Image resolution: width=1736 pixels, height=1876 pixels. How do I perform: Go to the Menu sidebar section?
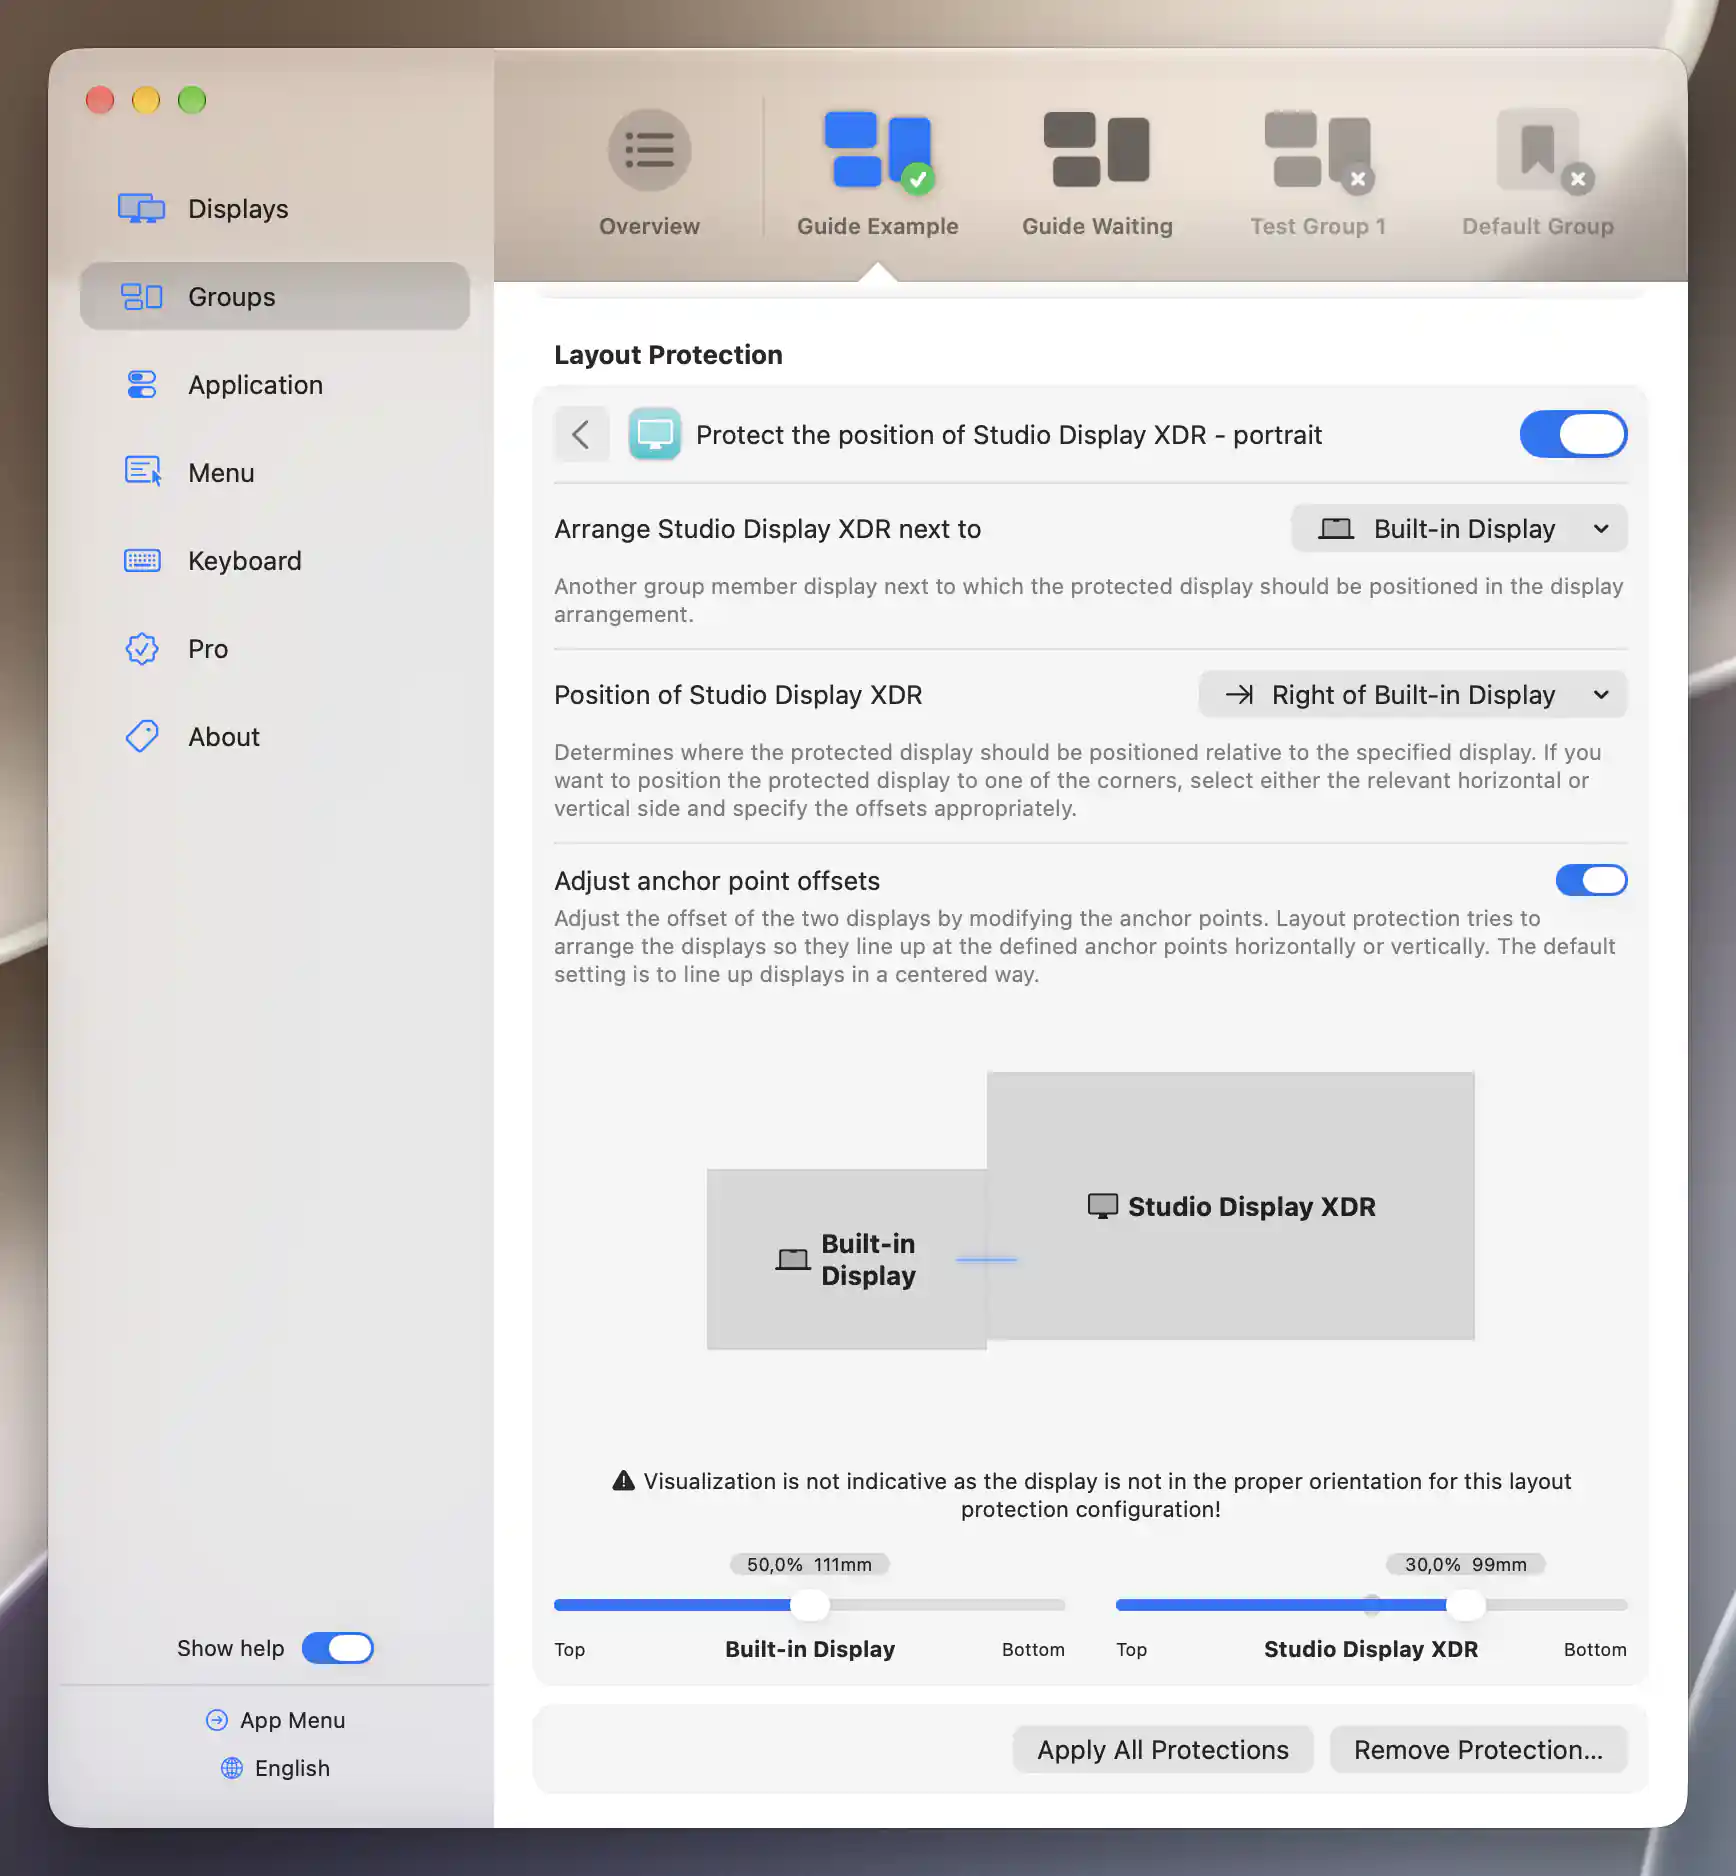click(274, 473)
